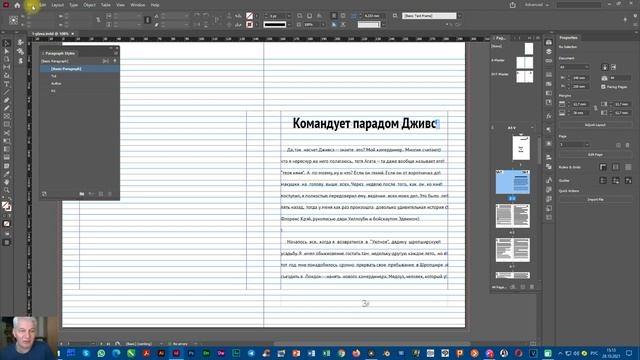
Task: Select the Scissors tool
Action: 7,133
